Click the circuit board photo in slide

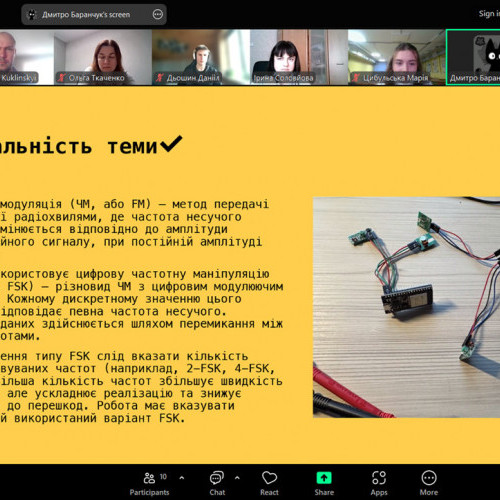(x=406, y=307)
